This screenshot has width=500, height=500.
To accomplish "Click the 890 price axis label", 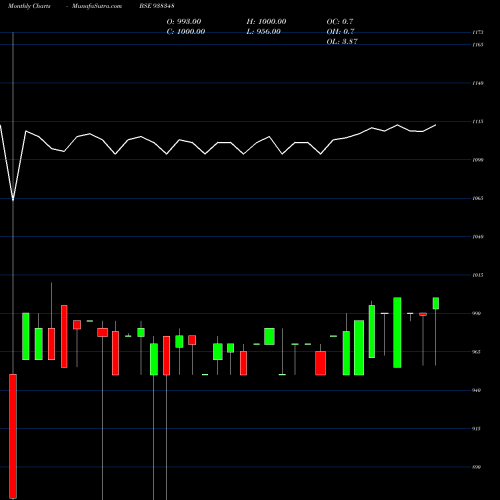I will [x=477, y=467].
